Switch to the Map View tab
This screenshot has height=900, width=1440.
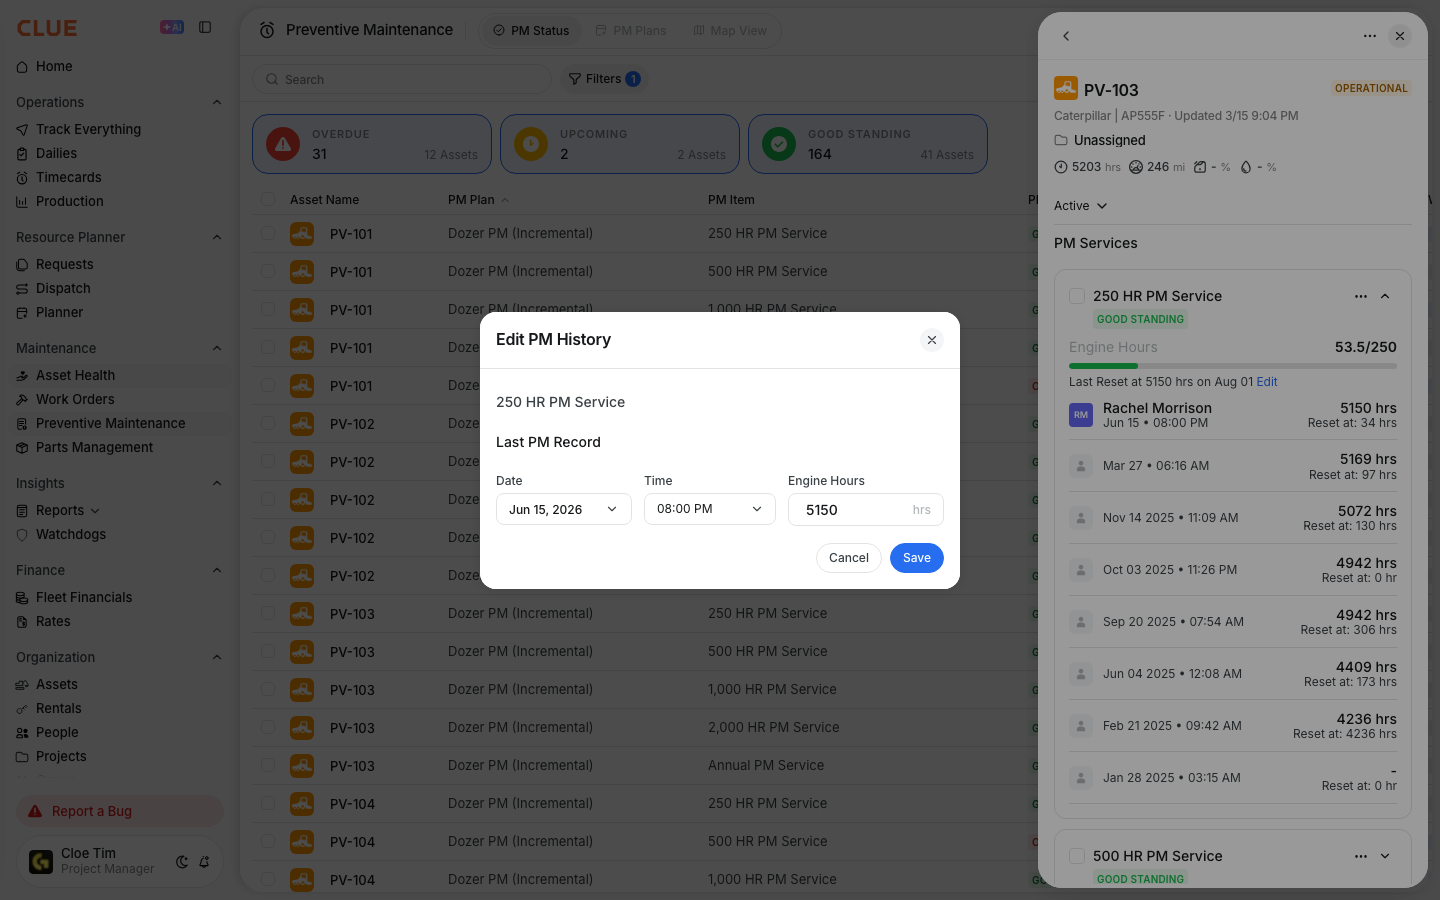point(730,31)
